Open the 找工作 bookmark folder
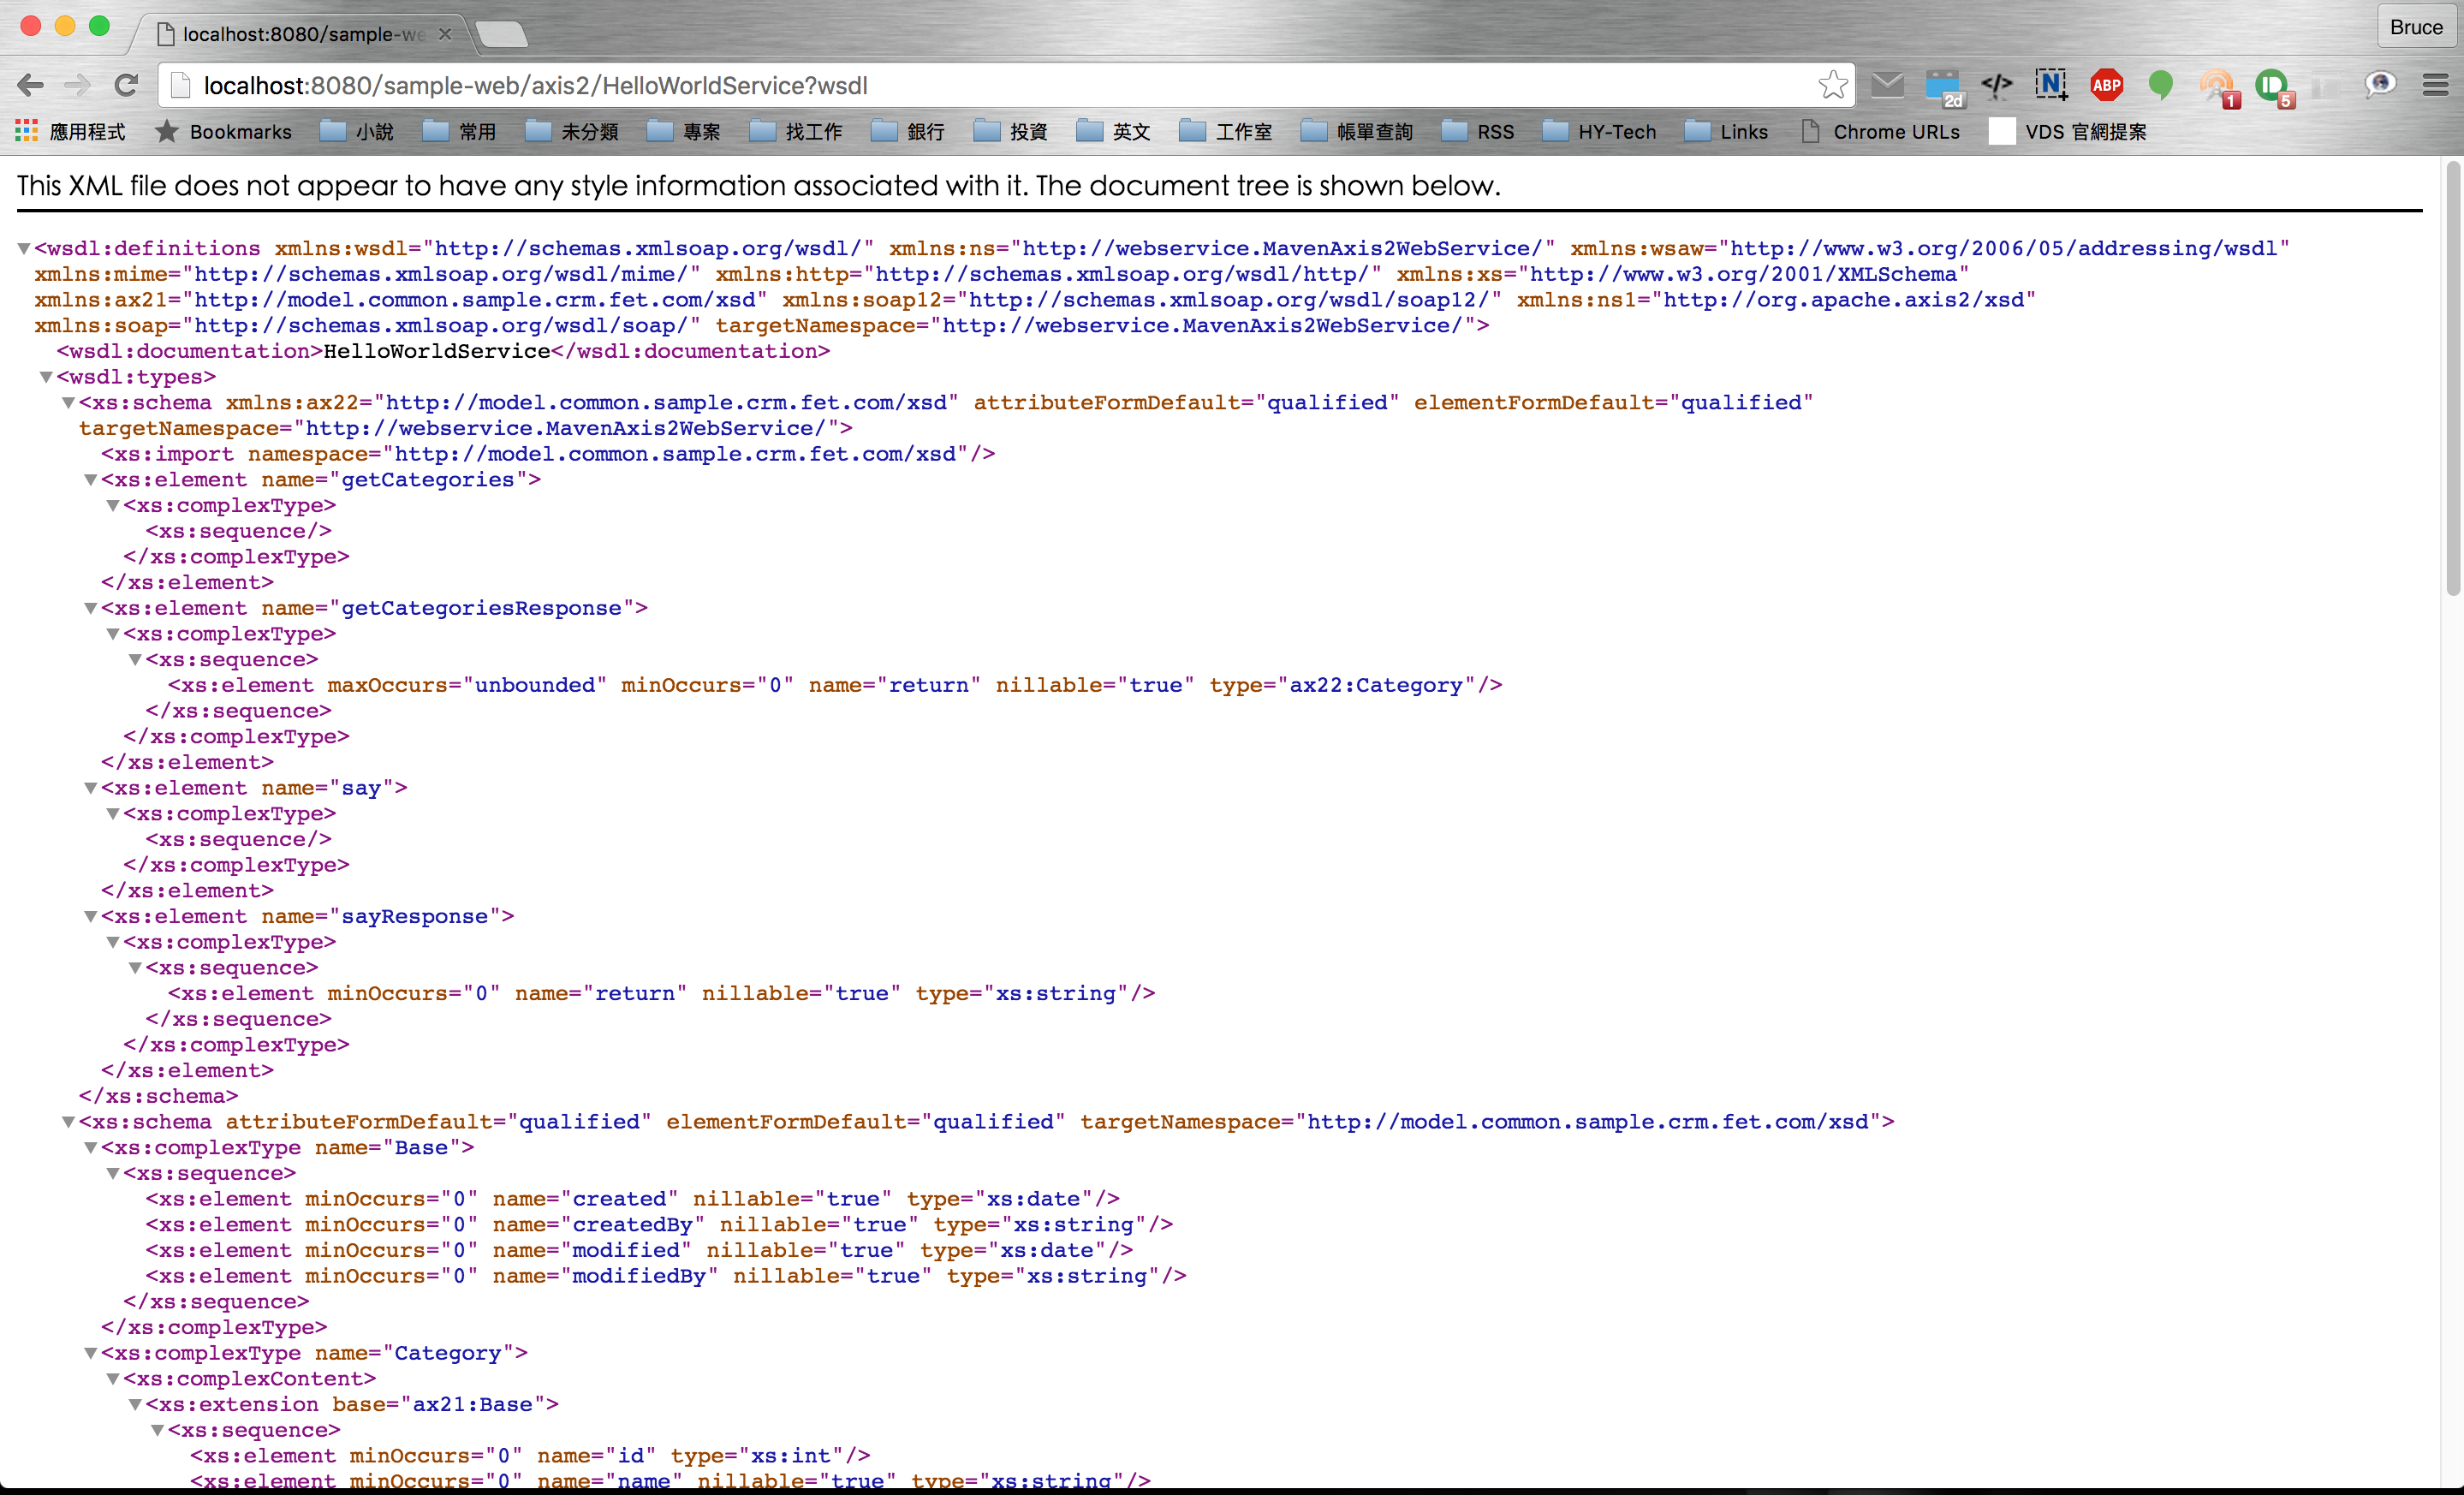Viewport: 2464px width, 1495px height. point(796,132)
